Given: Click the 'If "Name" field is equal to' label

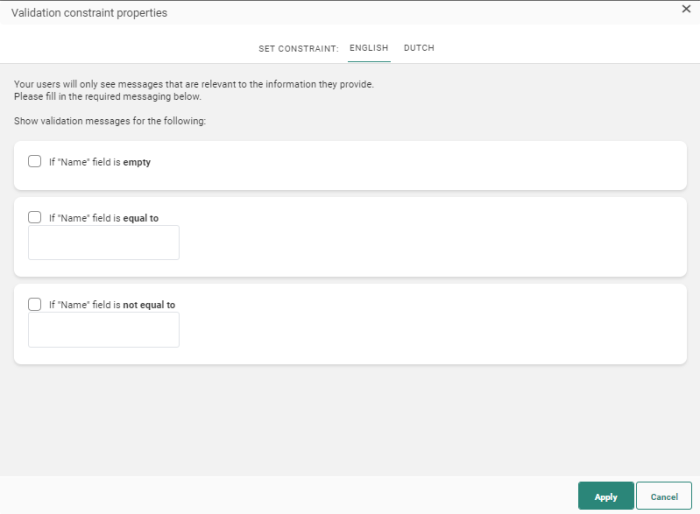Looking at the screenshot, I should pos(103,218).
